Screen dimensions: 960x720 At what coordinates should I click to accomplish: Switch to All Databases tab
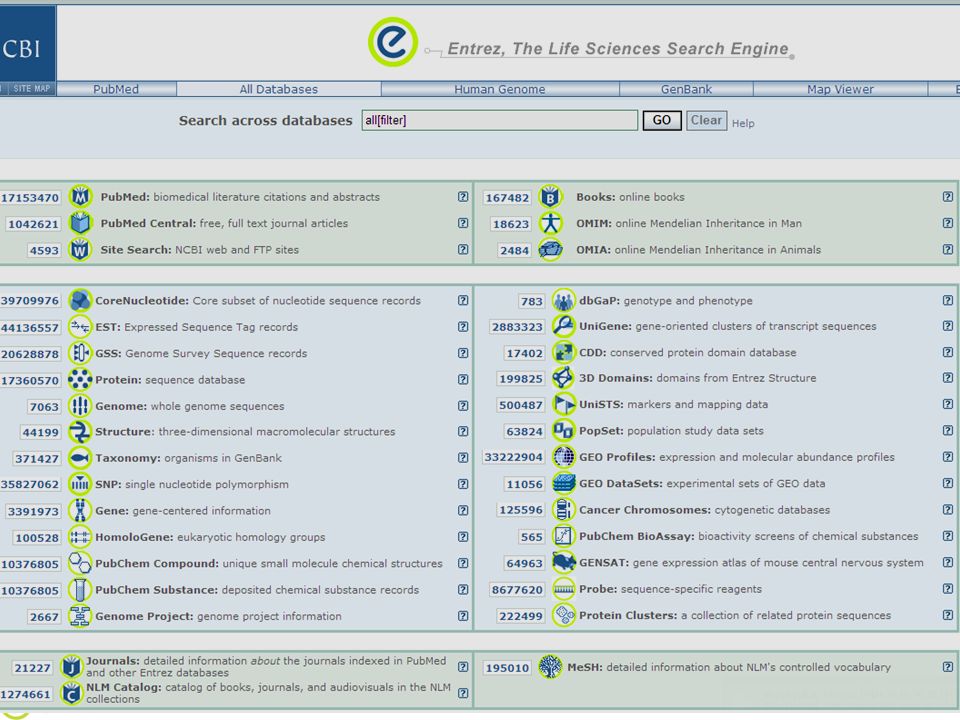pyautogui.click(x=279, y=89)
